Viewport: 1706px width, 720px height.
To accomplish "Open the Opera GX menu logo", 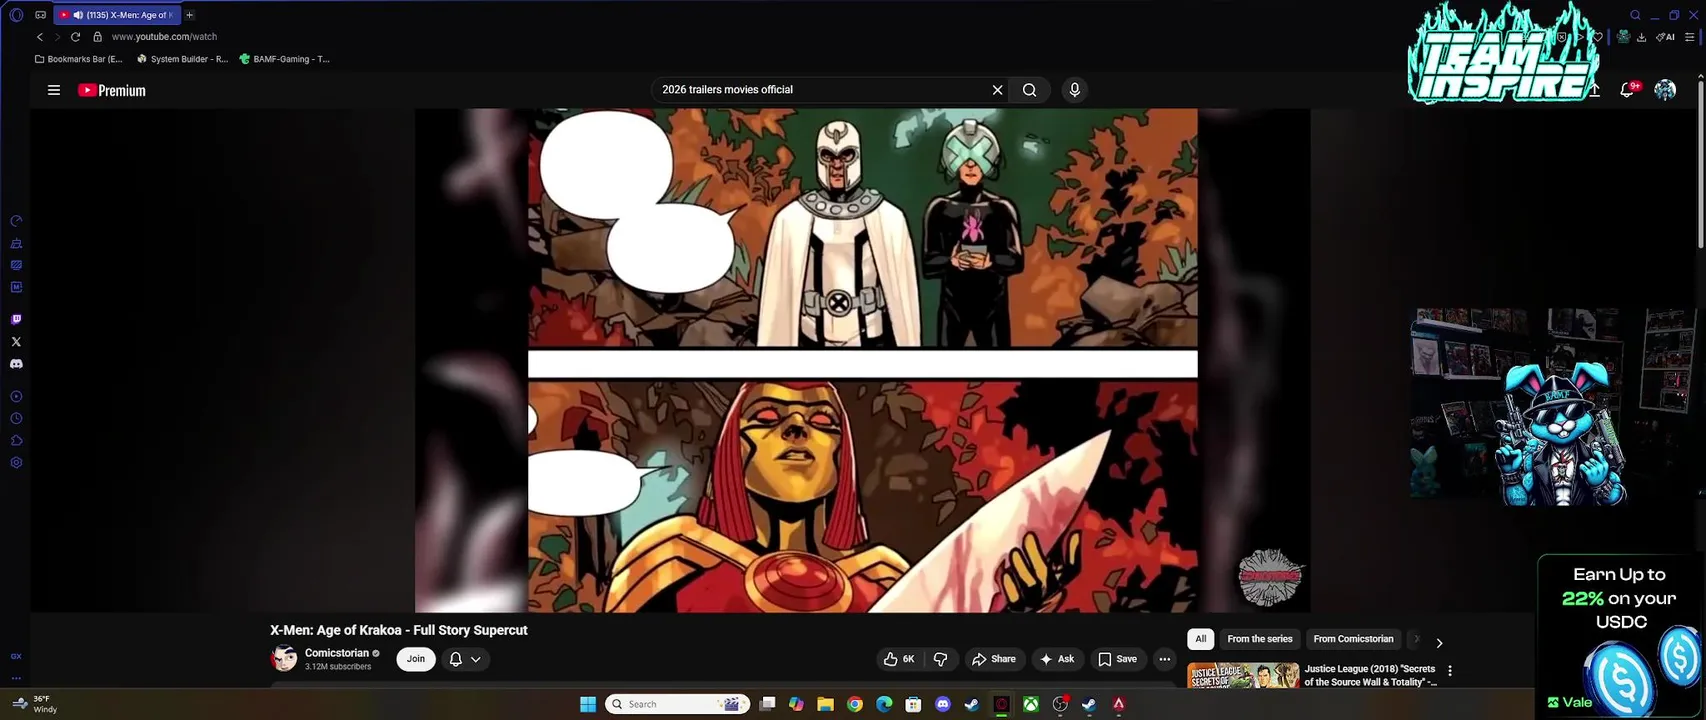I will pyautogui.click(x=15, y=15).
